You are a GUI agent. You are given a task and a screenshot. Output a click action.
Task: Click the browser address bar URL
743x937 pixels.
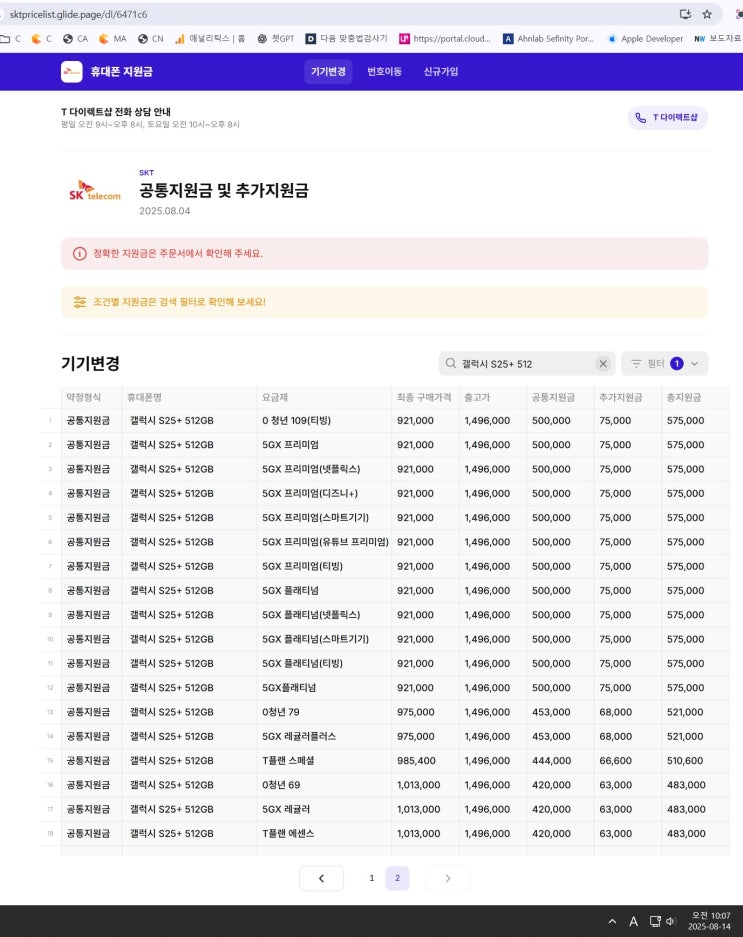tap(78, 14)
